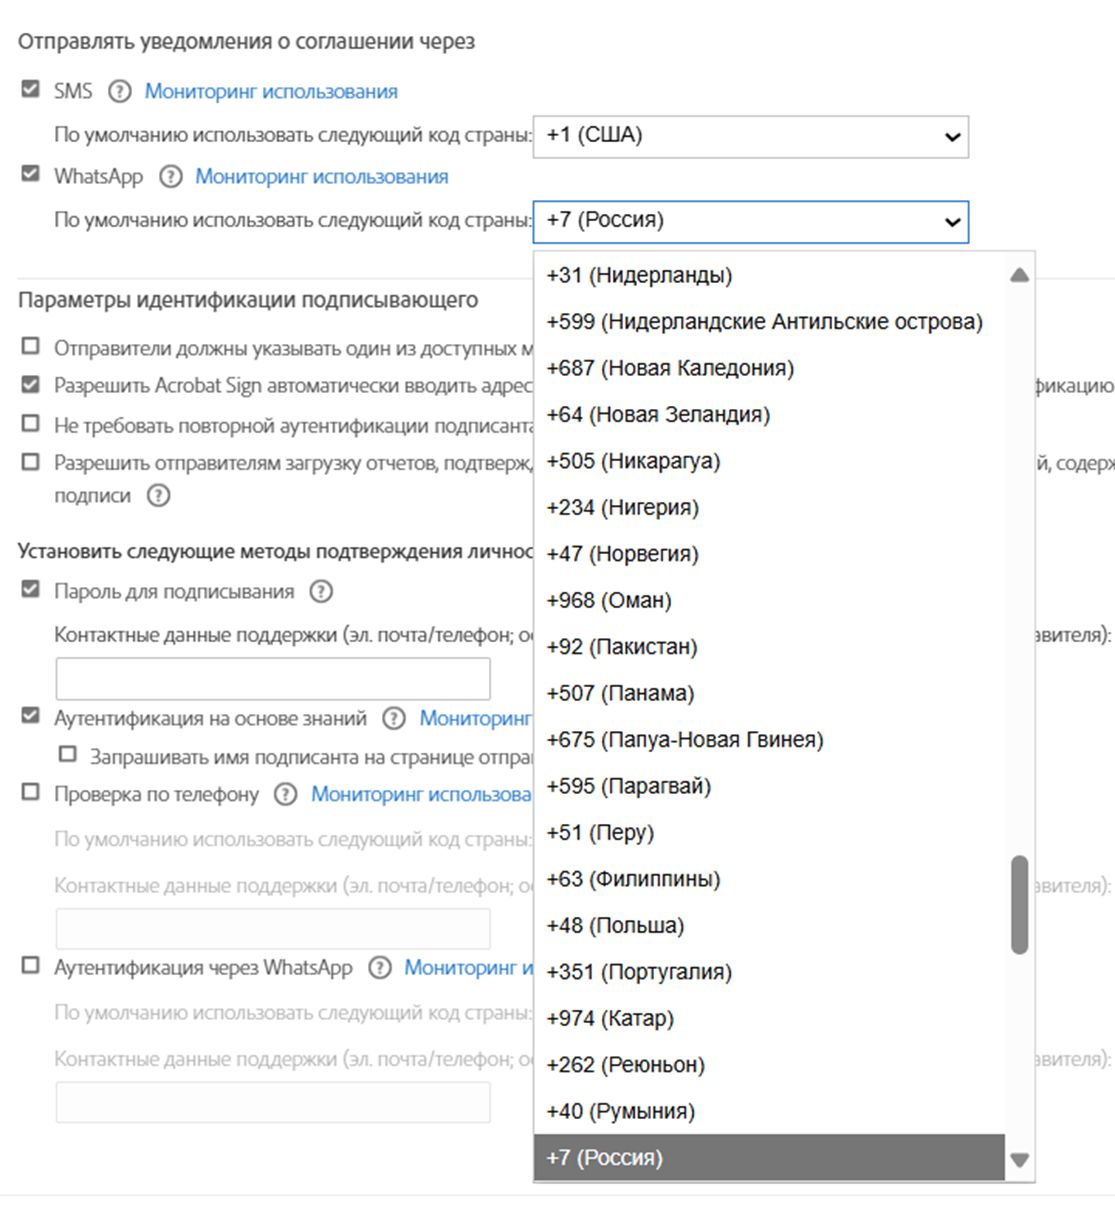Enable the Проверка по телефону checkbox
The image size is (1115, 1207).
(x=31, y=793)
